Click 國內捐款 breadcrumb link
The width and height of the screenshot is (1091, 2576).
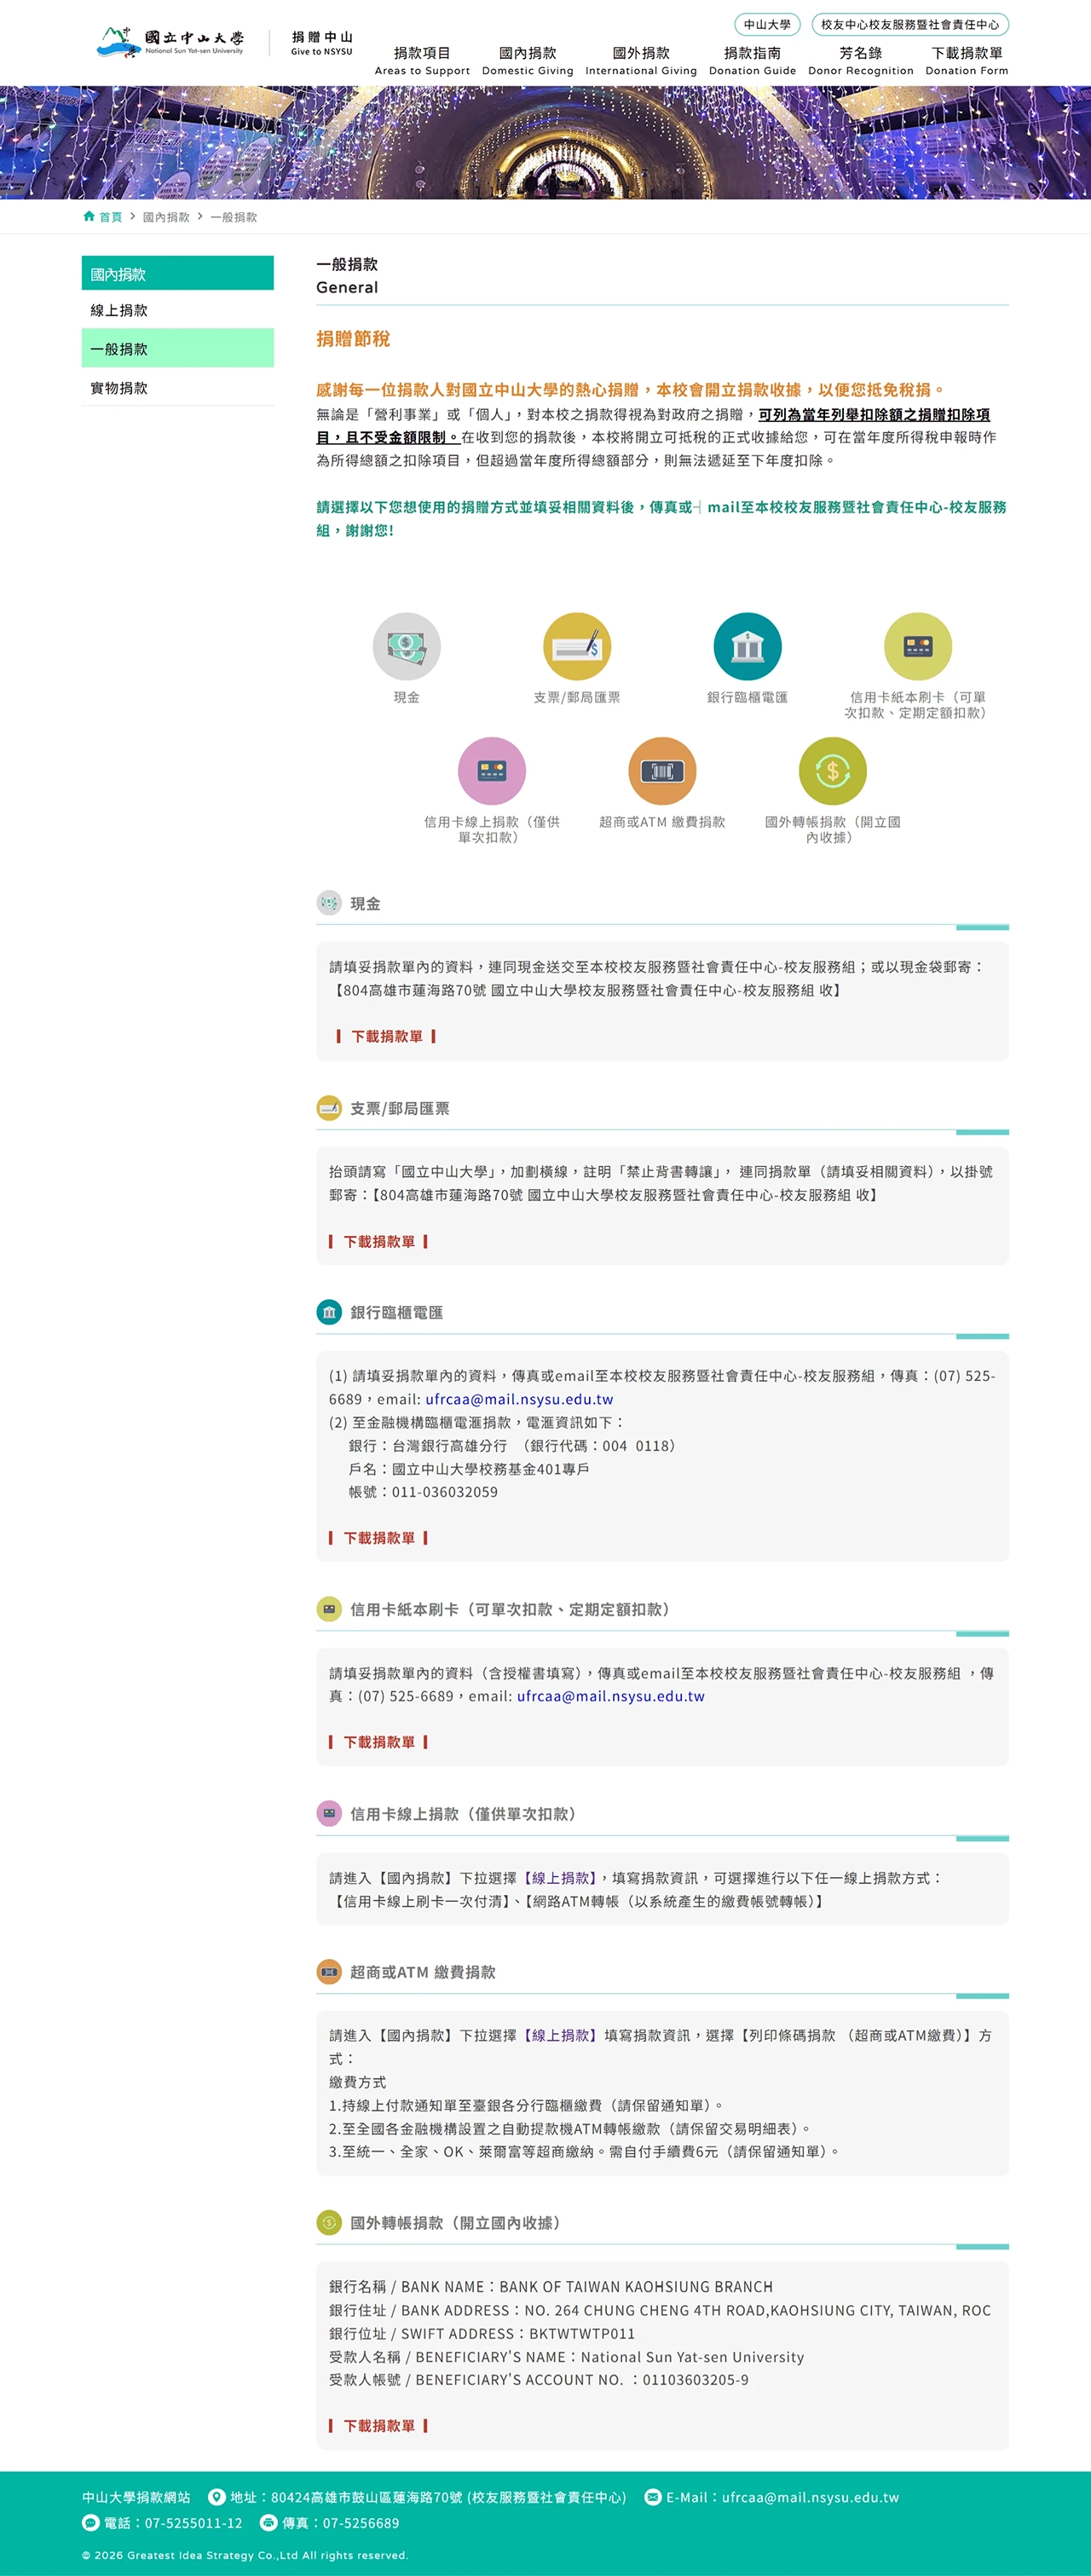coord(166,217)
